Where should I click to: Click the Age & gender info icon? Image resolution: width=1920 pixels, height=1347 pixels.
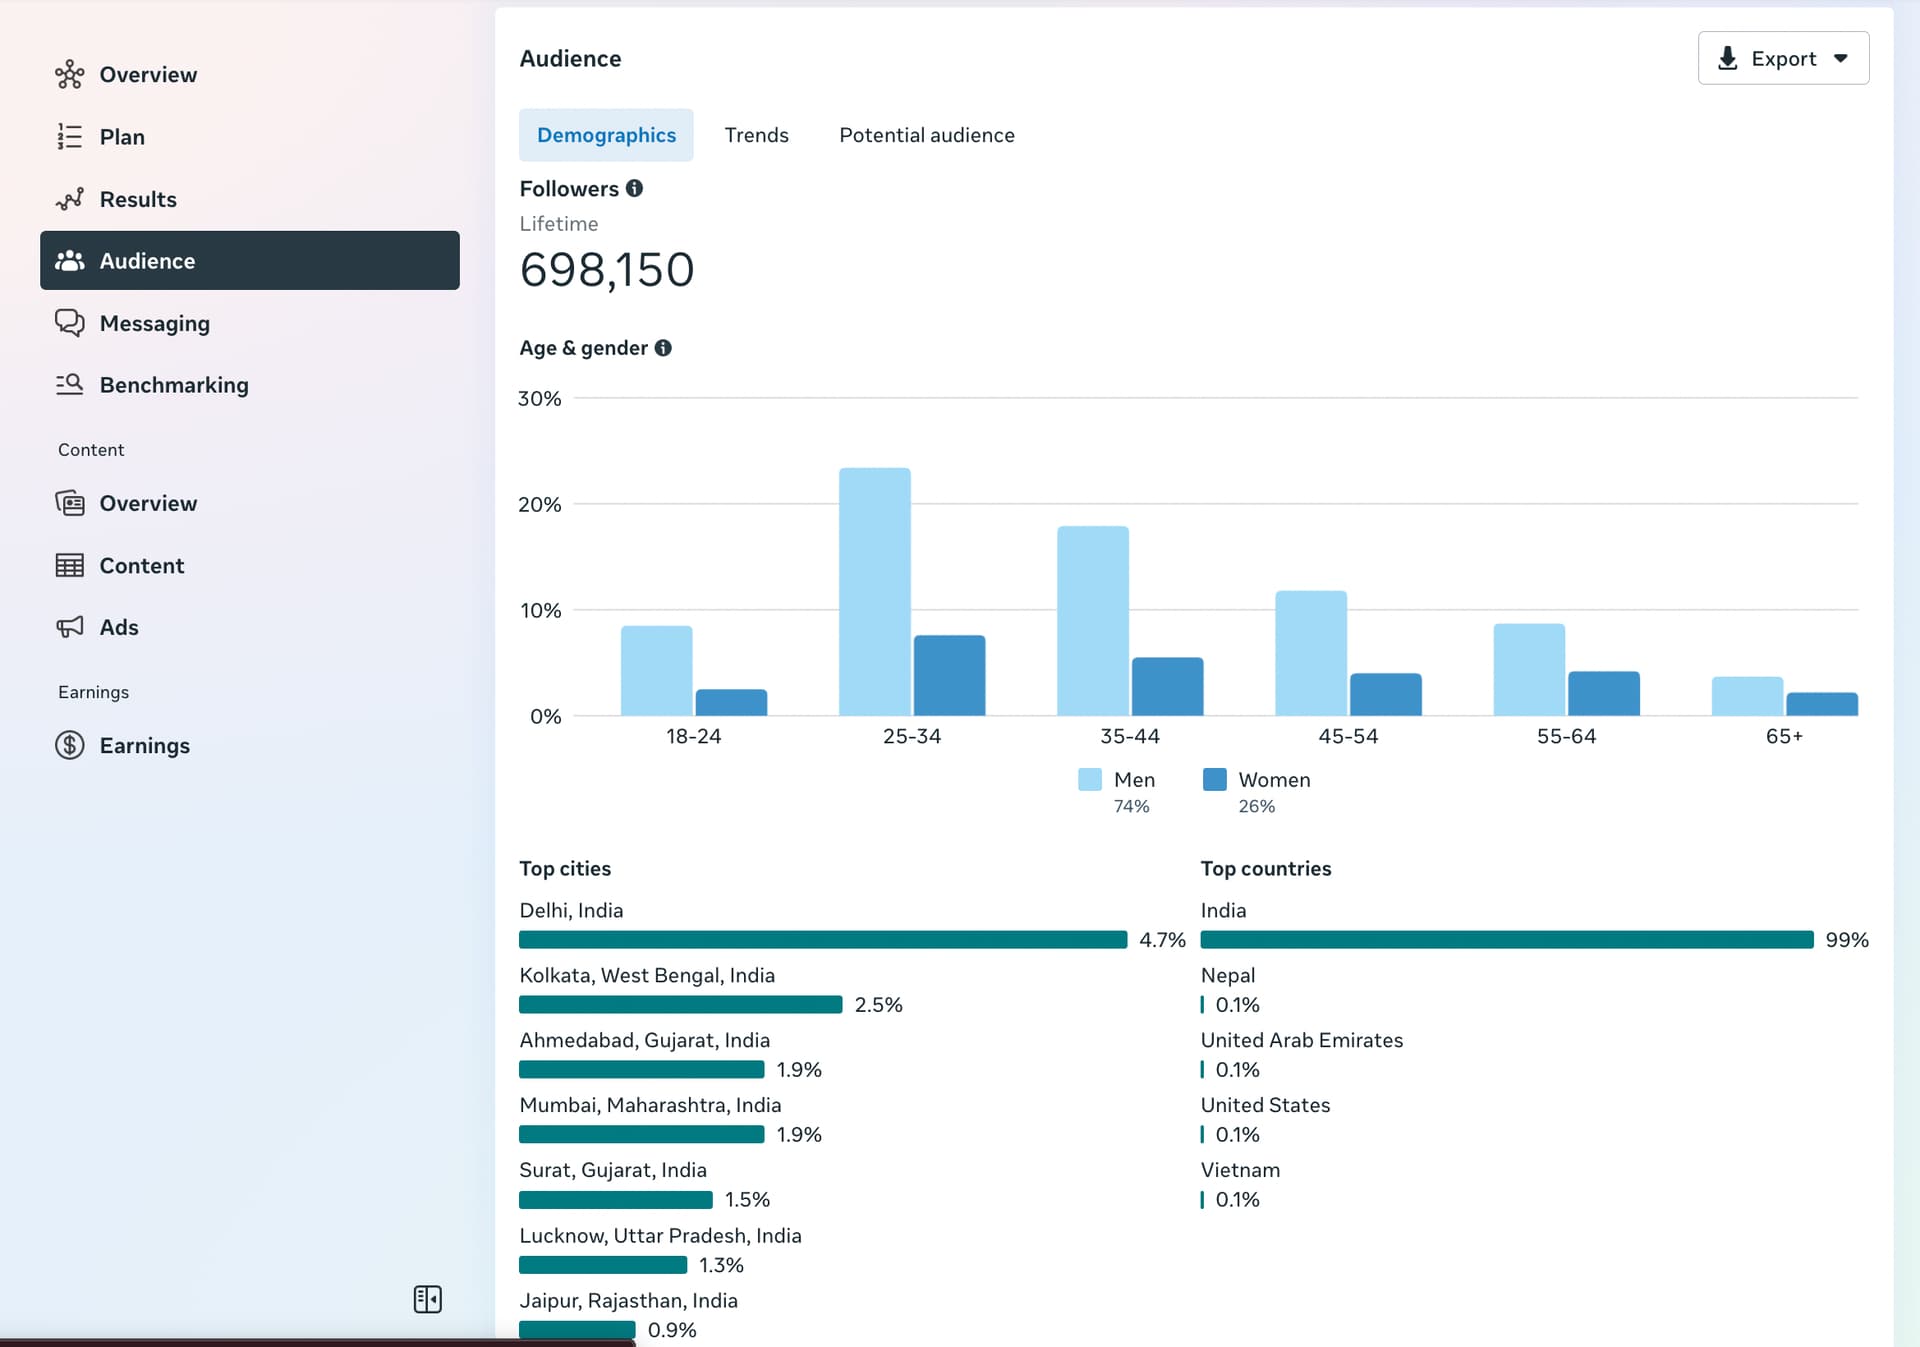click(663, 348)
